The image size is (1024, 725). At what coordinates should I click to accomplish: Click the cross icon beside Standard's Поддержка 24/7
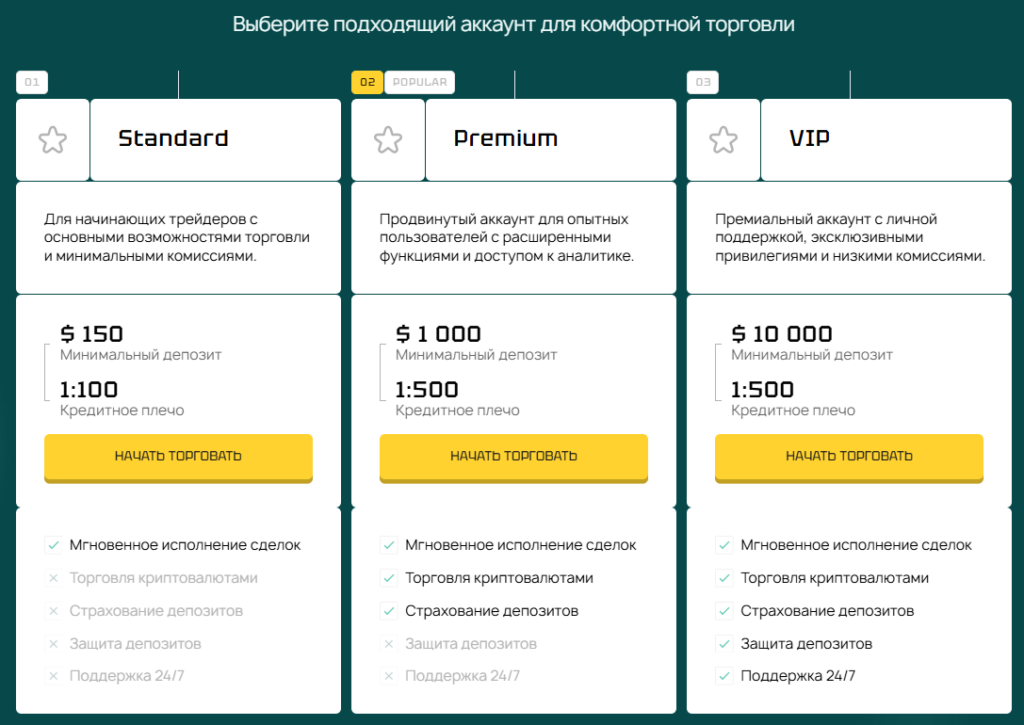(x=53, y=676)
